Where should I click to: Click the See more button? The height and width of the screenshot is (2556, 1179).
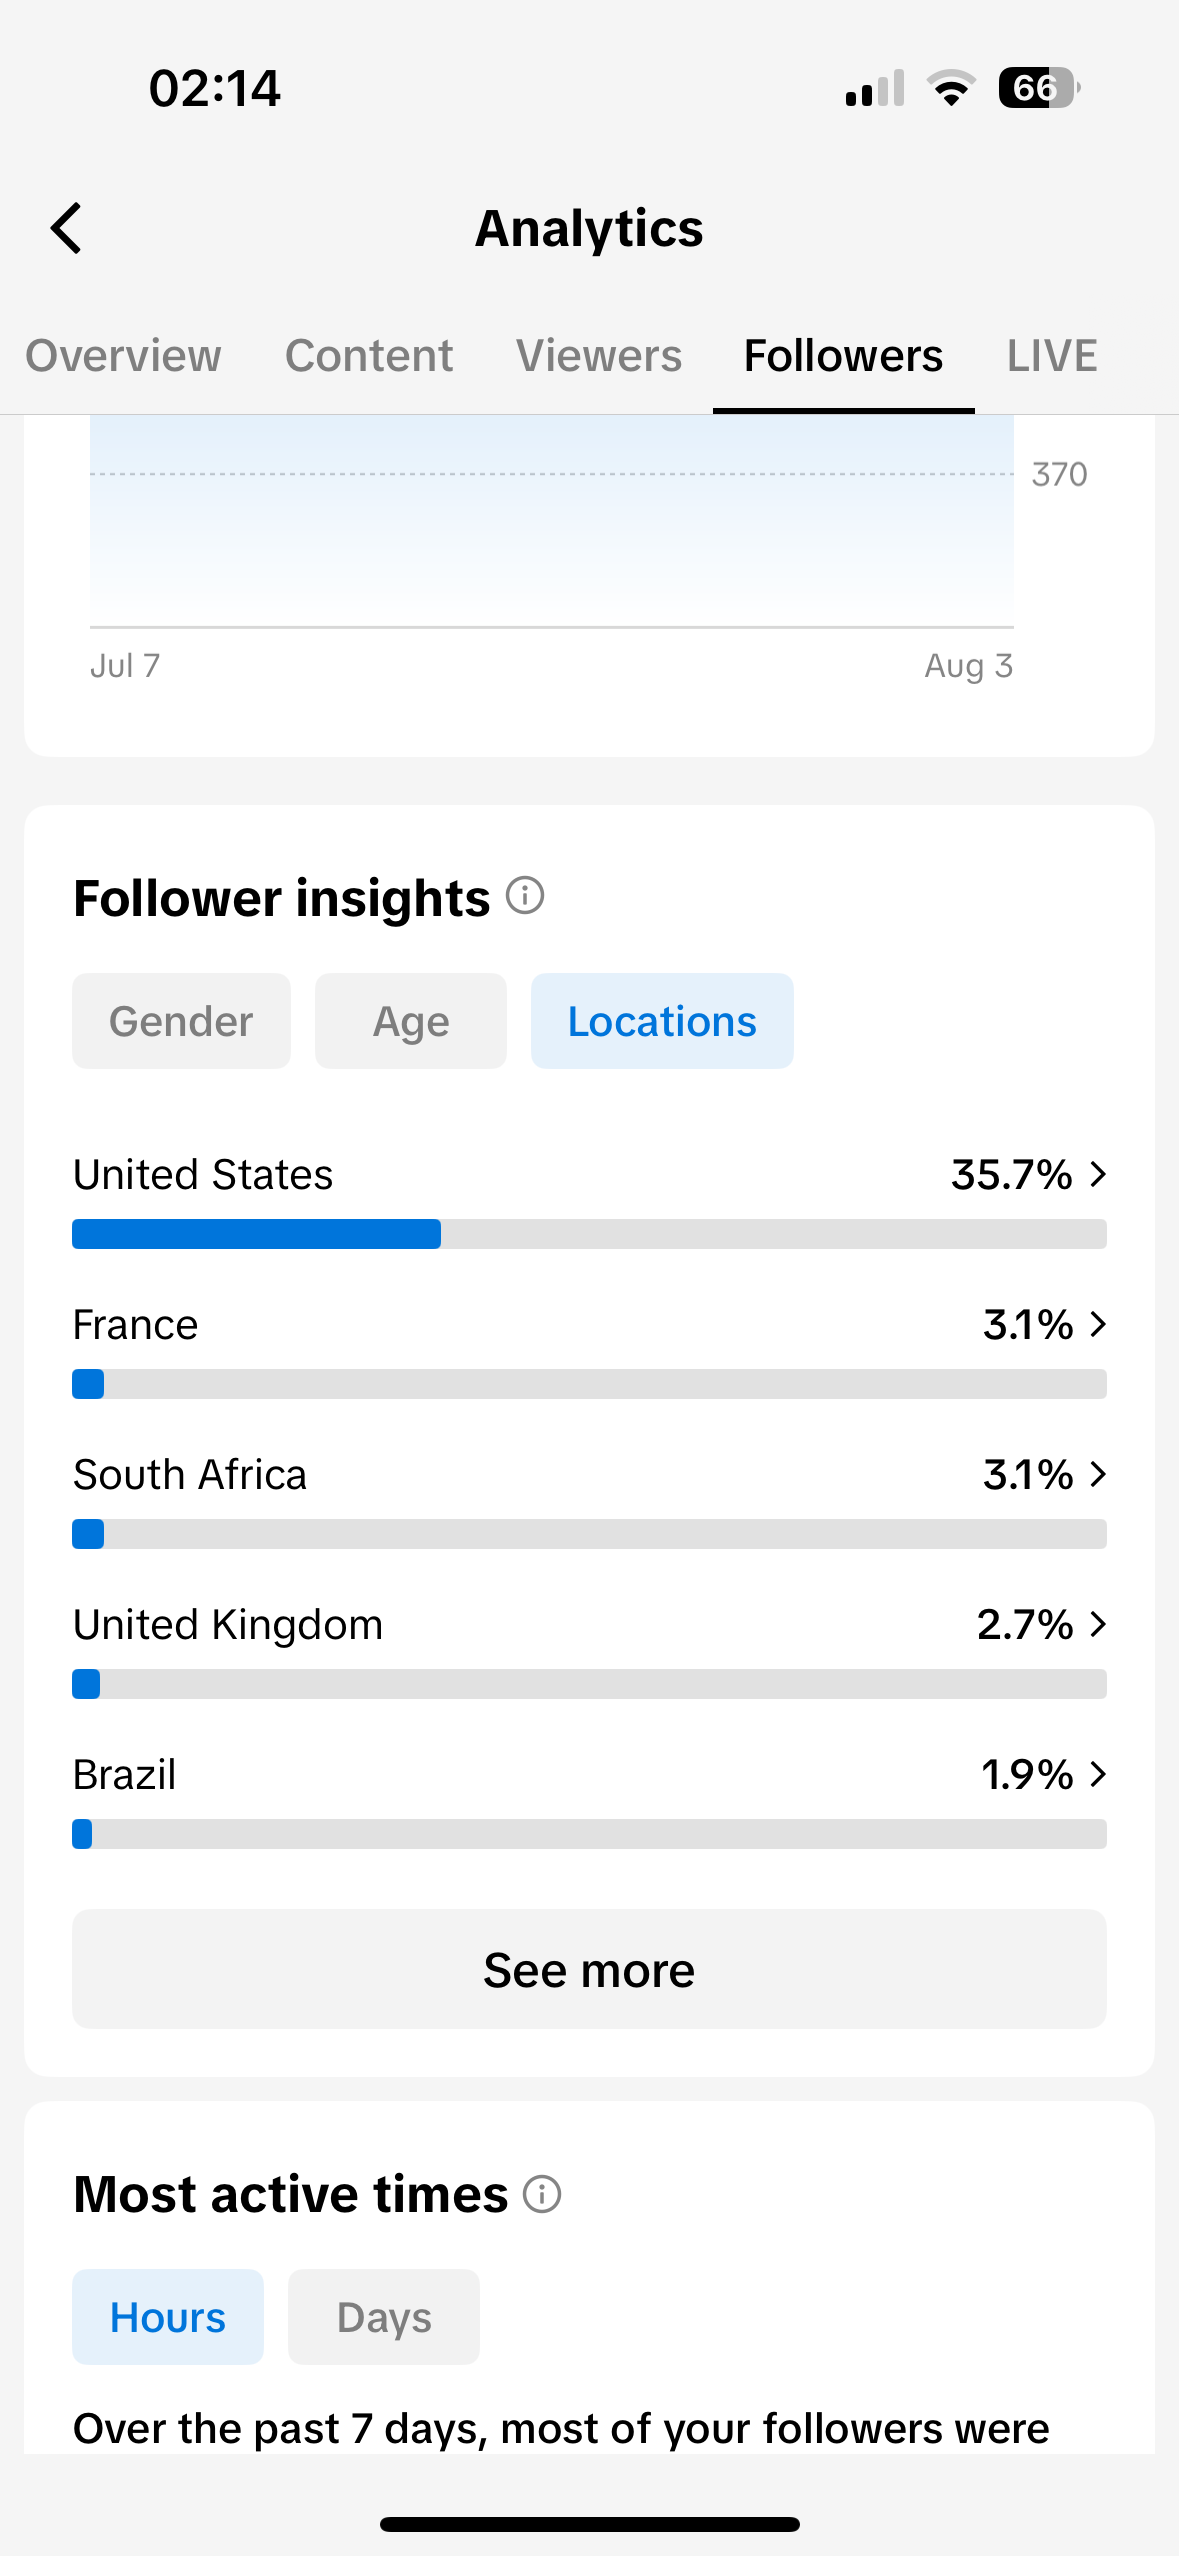pyautogui.click(x=589, y=1969)
